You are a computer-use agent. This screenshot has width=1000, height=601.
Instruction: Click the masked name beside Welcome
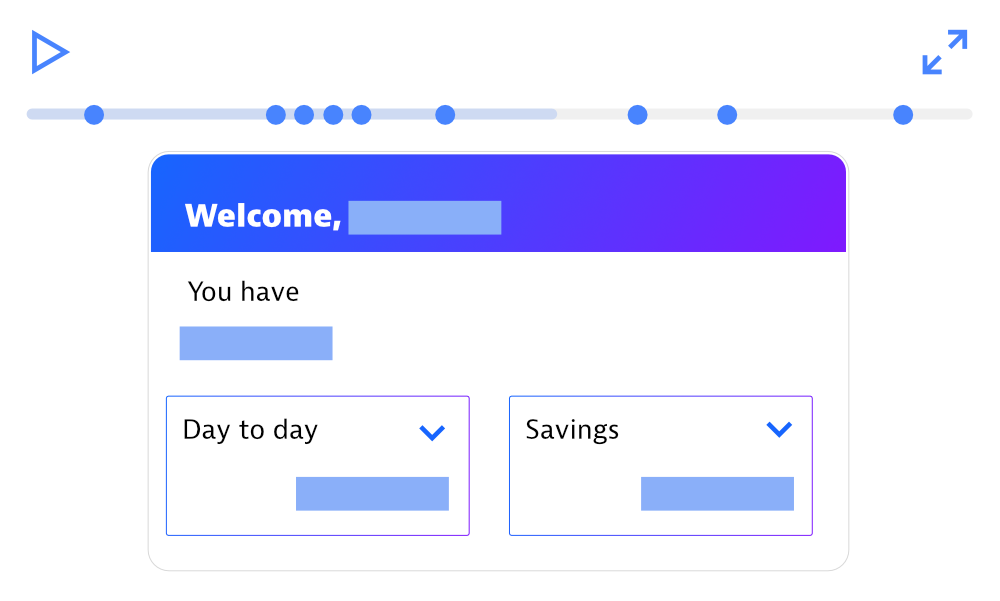(x=424, y=217)
